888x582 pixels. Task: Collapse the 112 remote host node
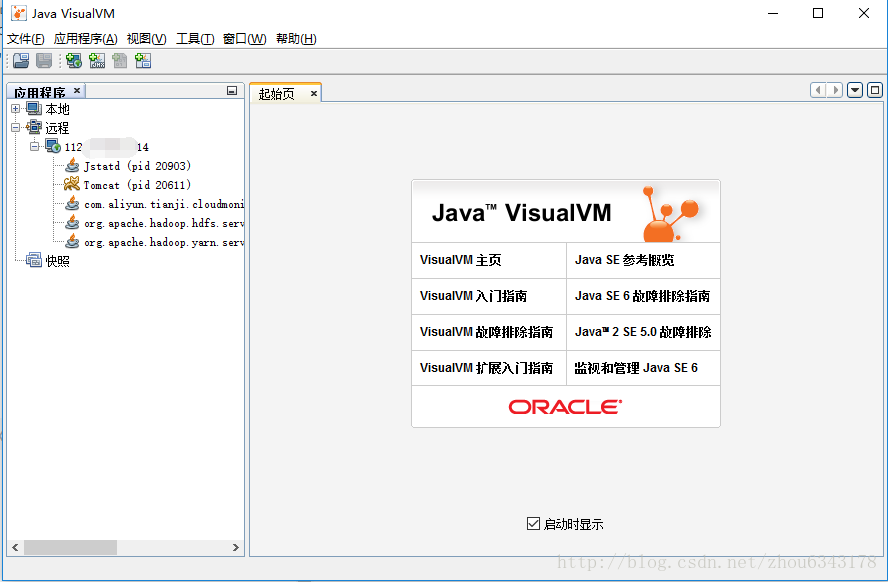35,146
